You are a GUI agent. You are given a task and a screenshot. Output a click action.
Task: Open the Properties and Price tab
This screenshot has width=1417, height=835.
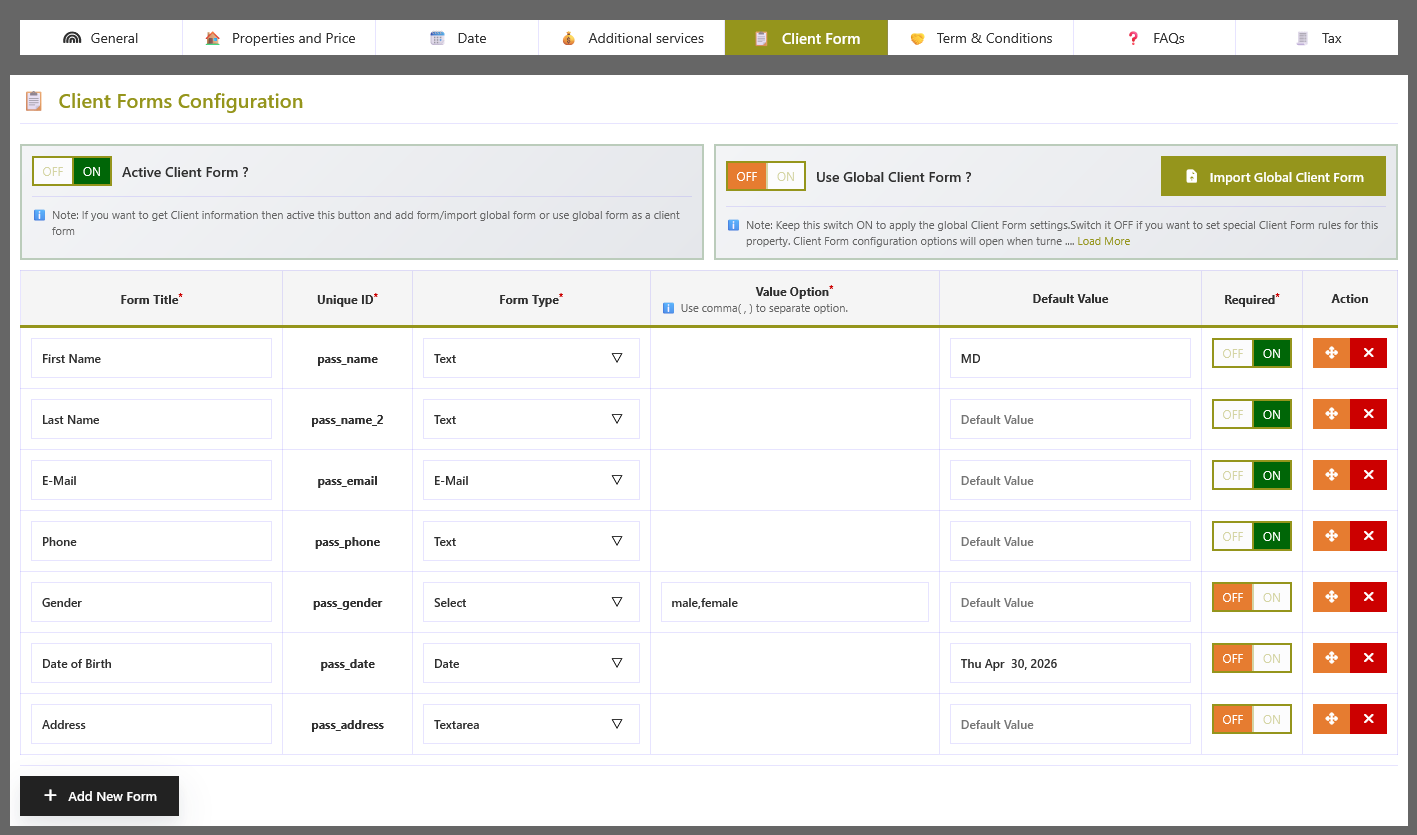coord(279,38)
